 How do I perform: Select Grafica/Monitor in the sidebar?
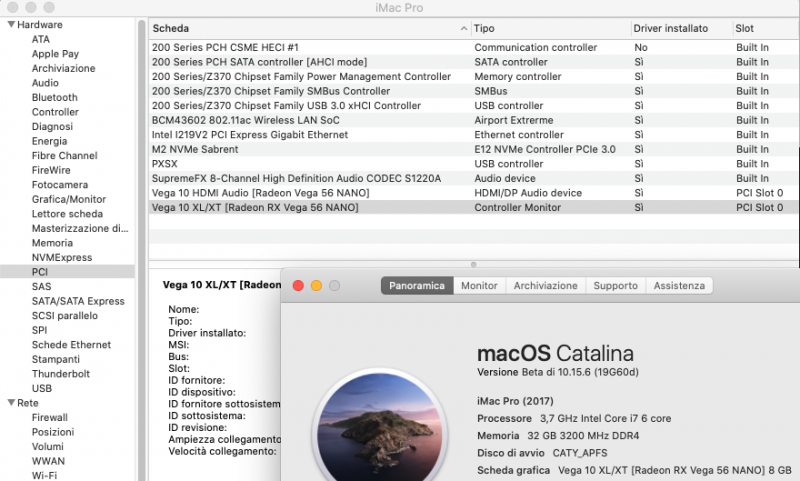coord(67,199)
